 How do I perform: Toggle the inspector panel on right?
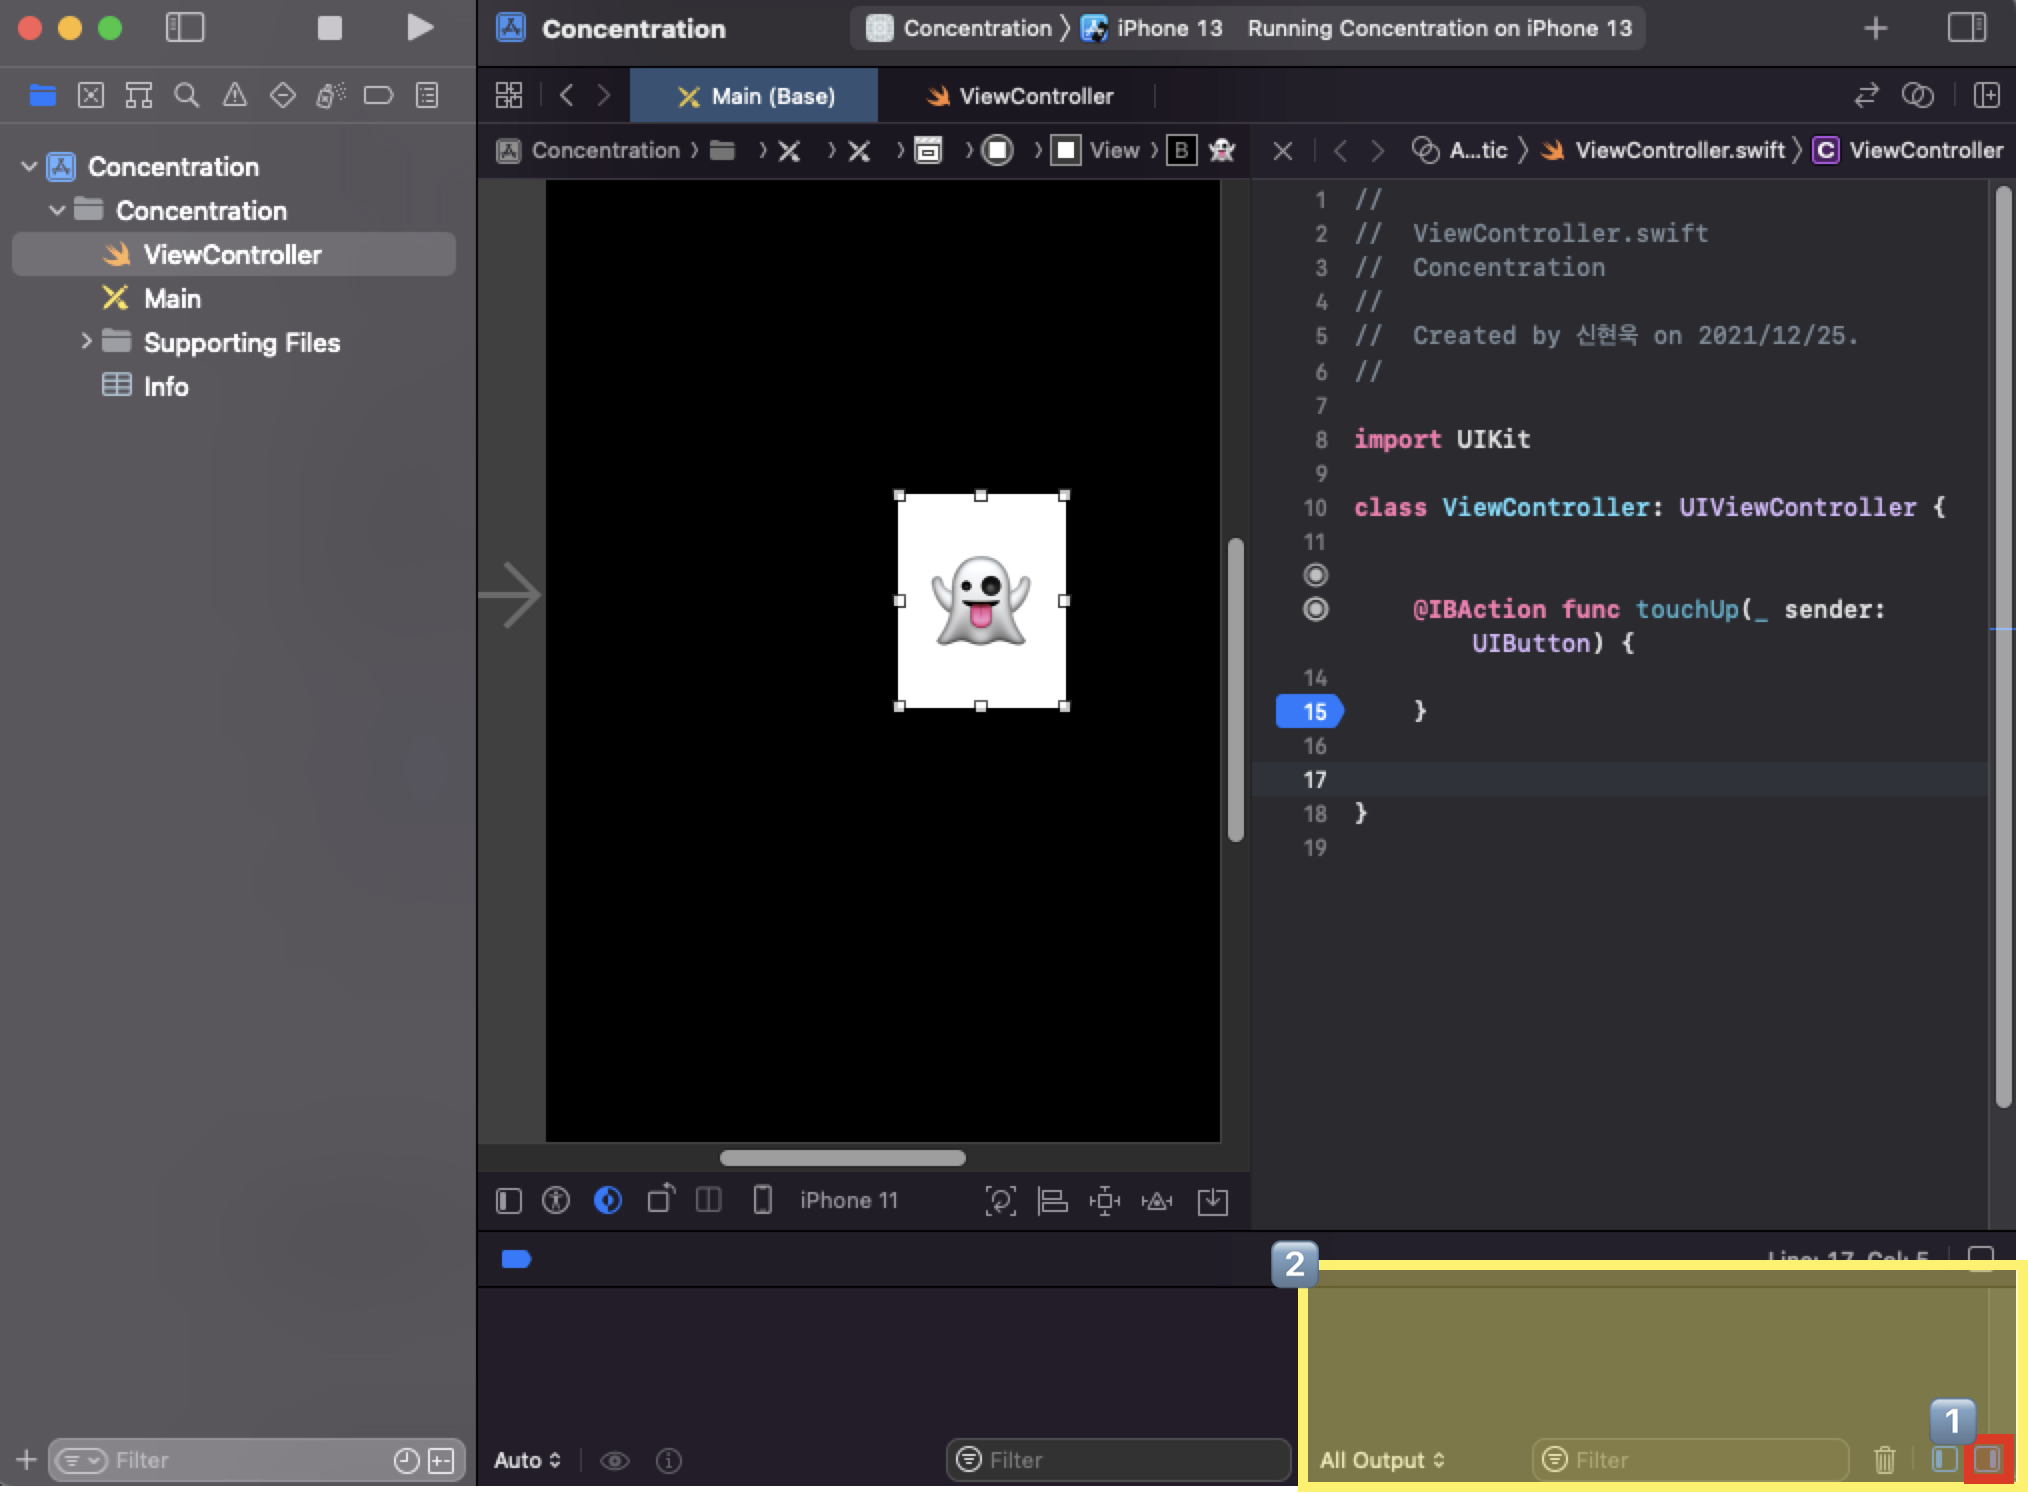pyautogui.click(x=1966, y=28)
